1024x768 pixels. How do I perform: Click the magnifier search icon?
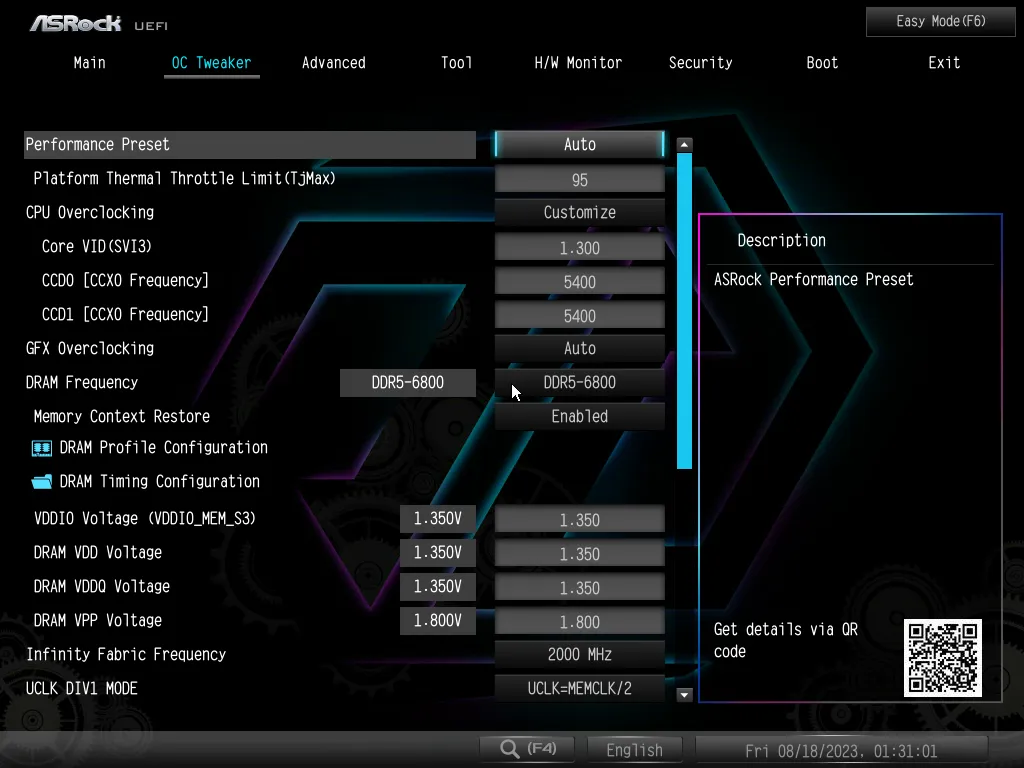pos(509,748)
